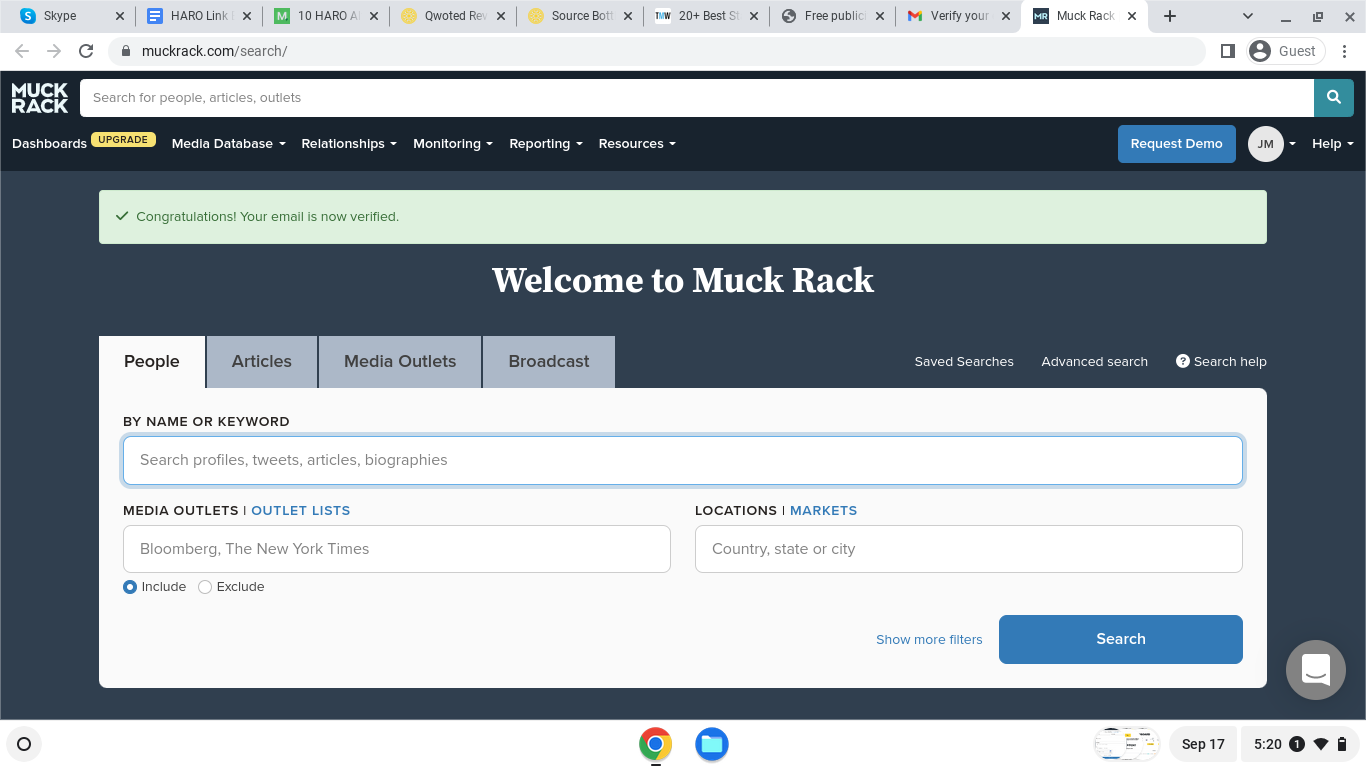The width and height of the screenshot is (1366, 768).
Task: Switch to the Media Outlets tab
Action: tap(400, 362)
